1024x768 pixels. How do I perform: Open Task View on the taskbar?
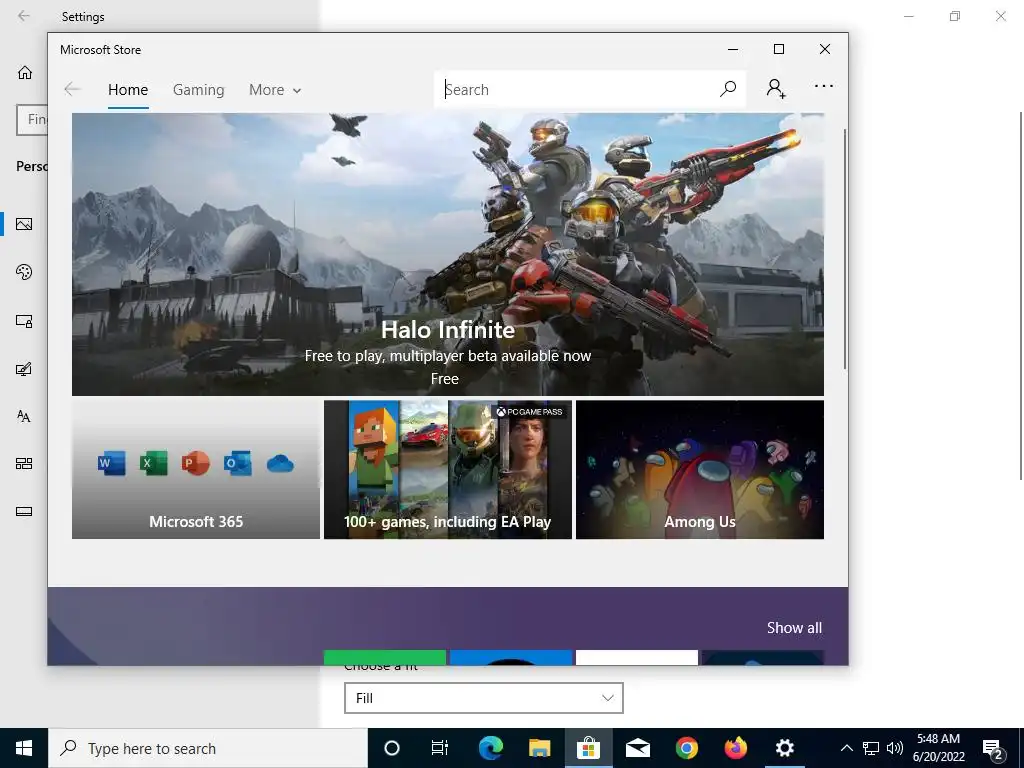click(x=440, y=748)
